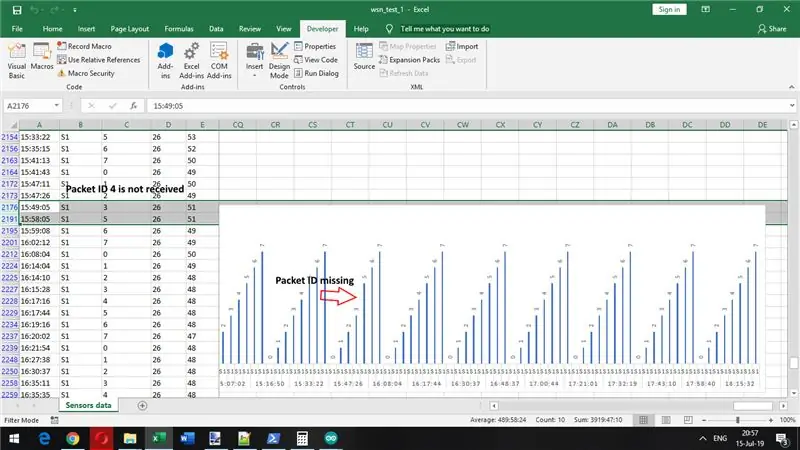
Task: Open Word from the taskbar
Action: coord(187,438)
